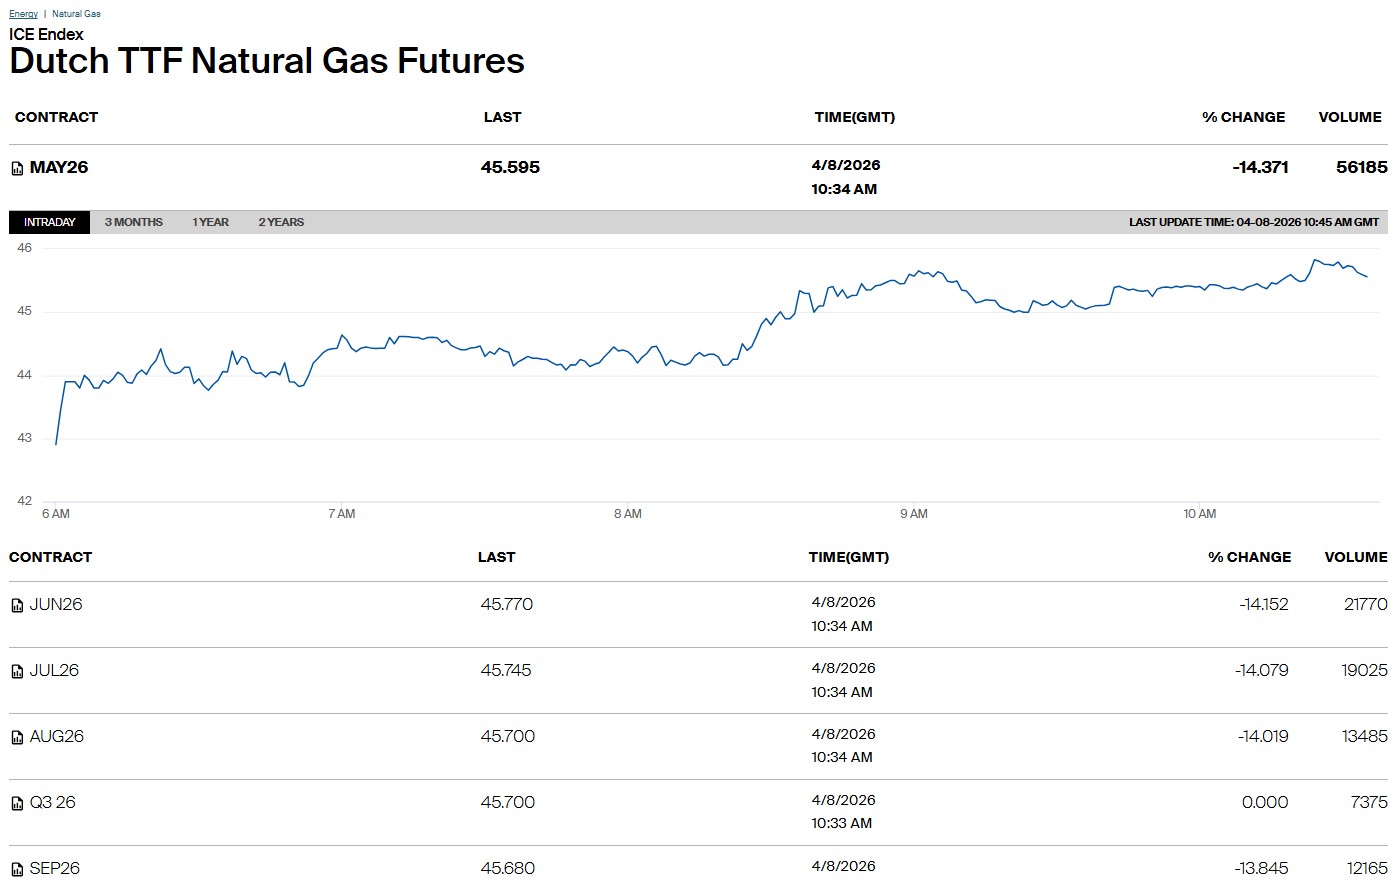Screen dimensions: 1398x881
Task: Click the JUN26 contract label
Action: coord(56,605)
